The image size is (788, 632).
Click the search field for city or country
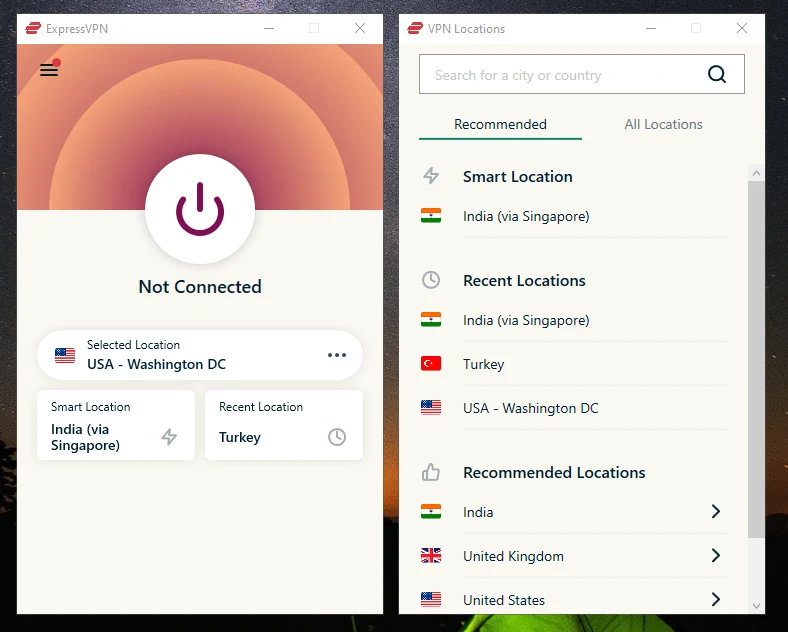tap(581, 74)
